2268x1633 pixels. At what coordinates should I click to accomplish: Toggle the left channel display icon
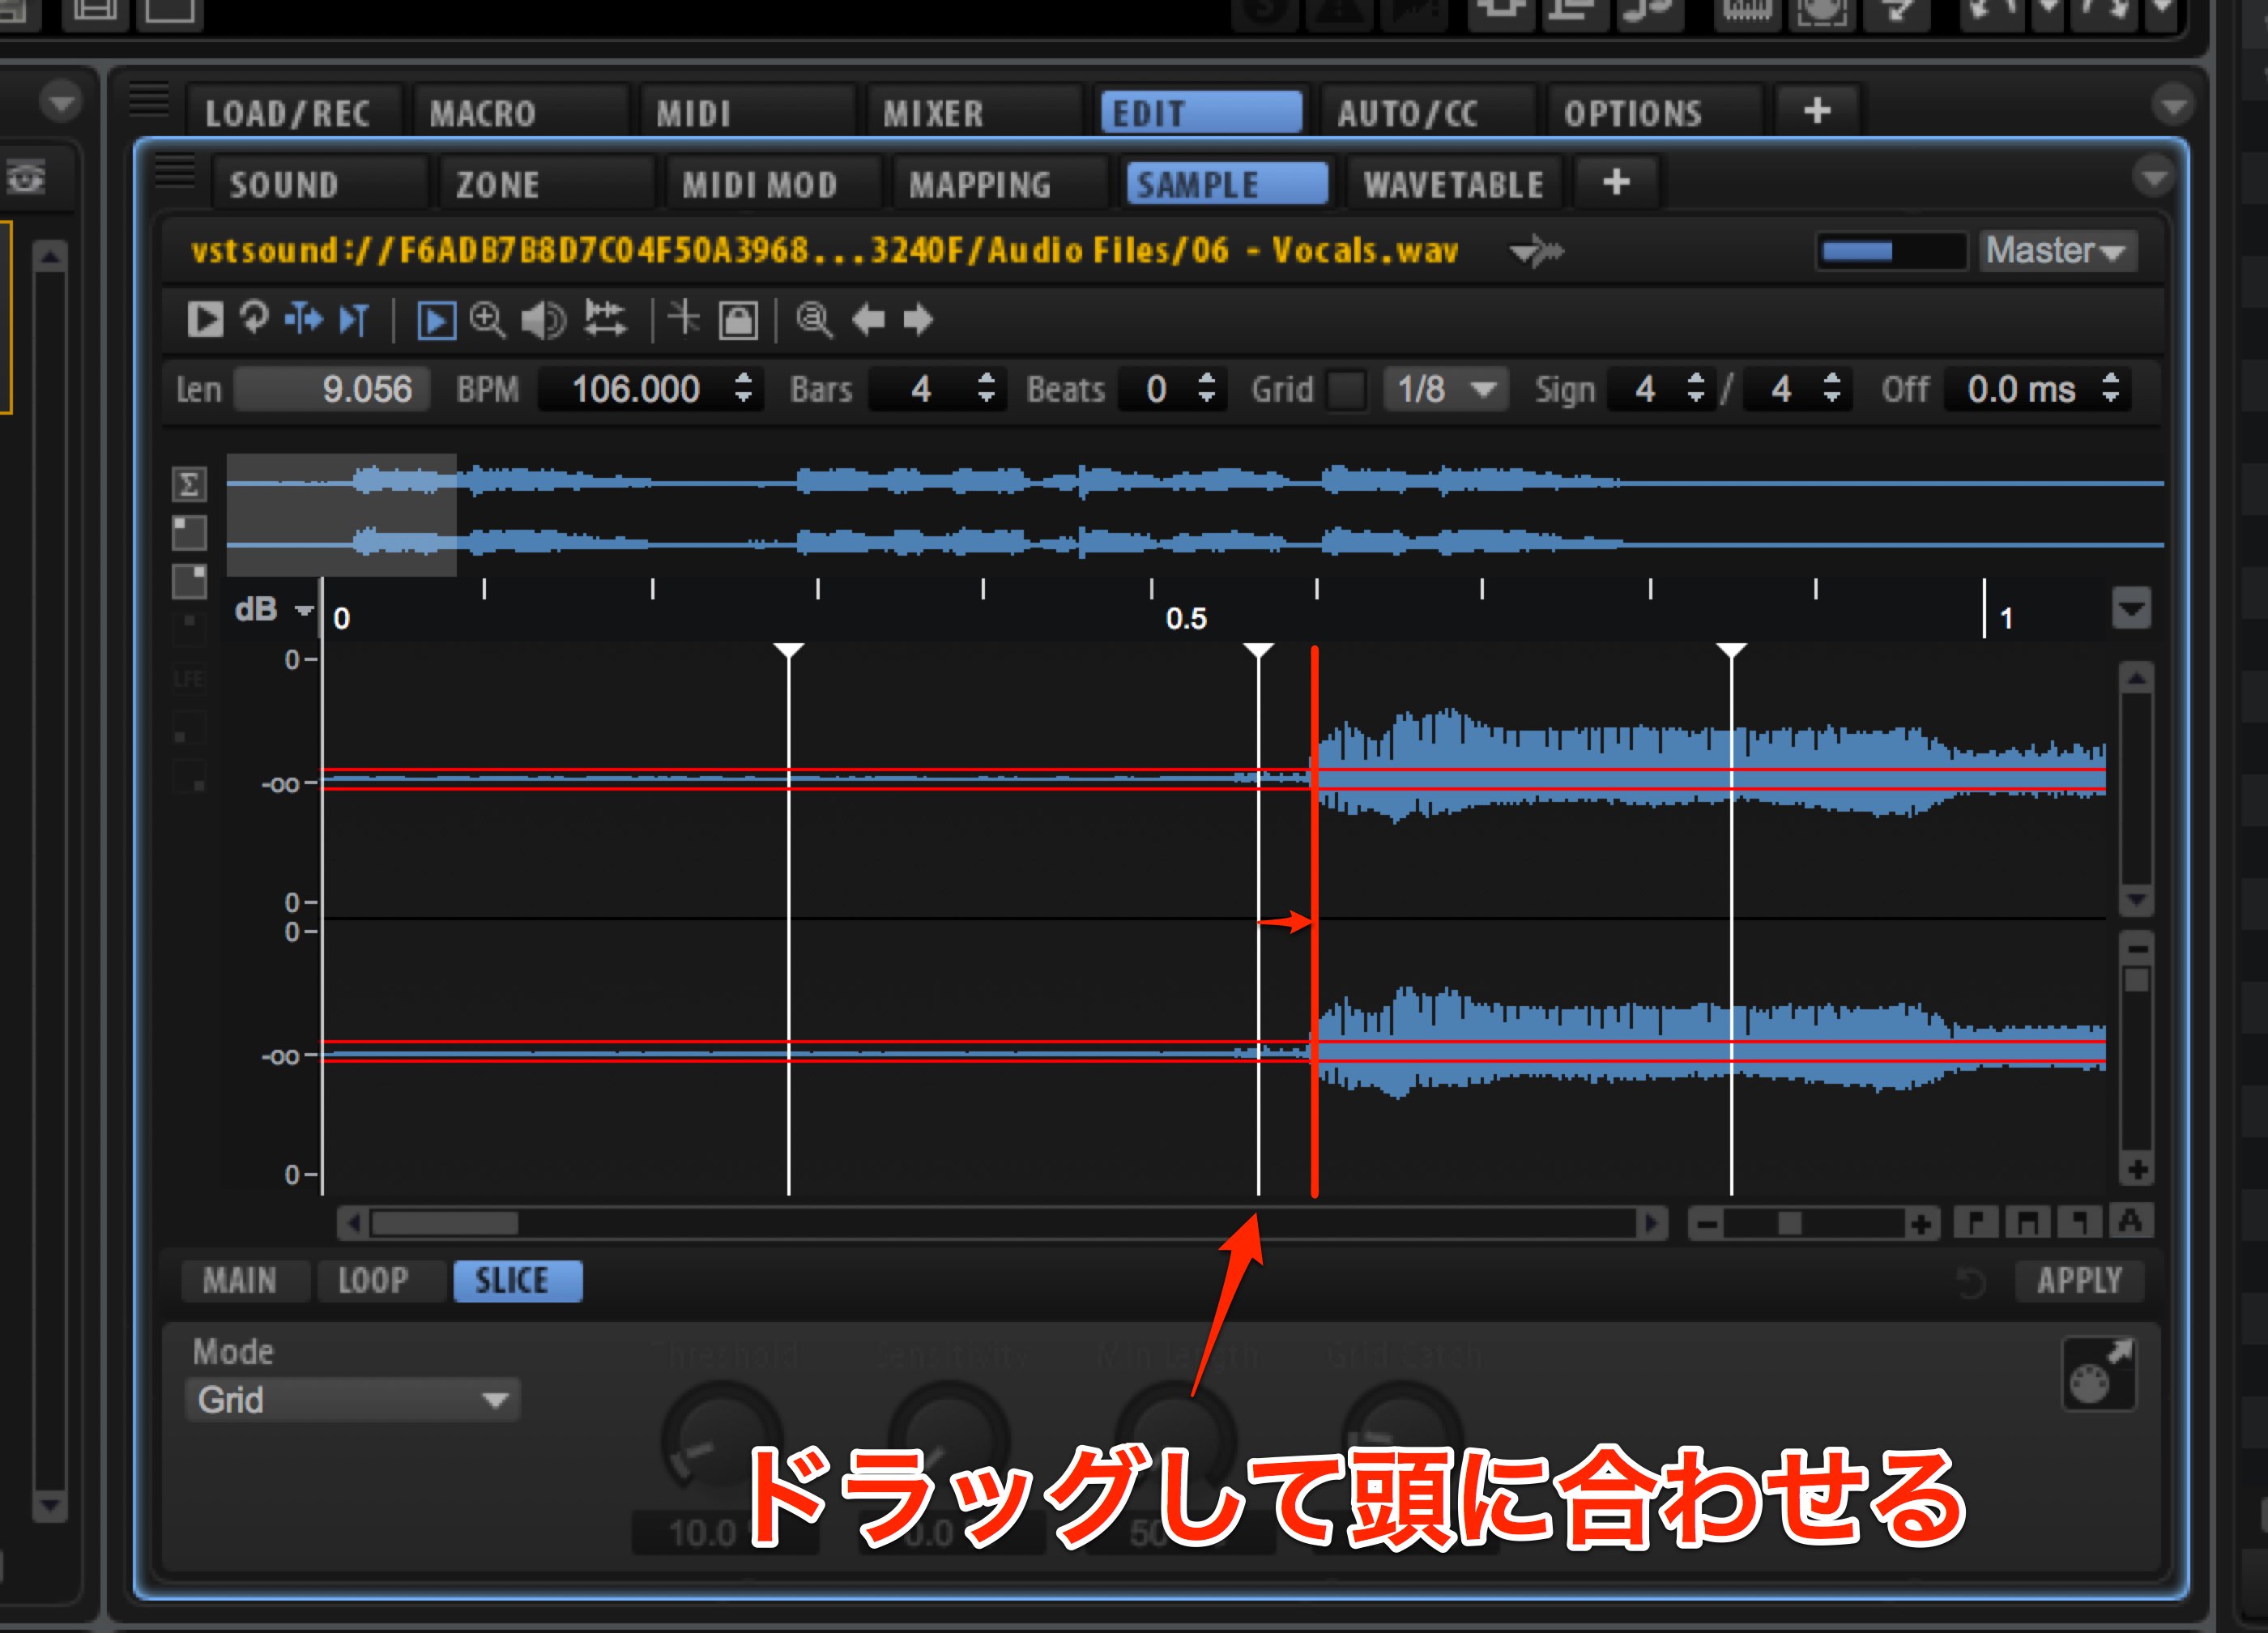pos(189,533)
